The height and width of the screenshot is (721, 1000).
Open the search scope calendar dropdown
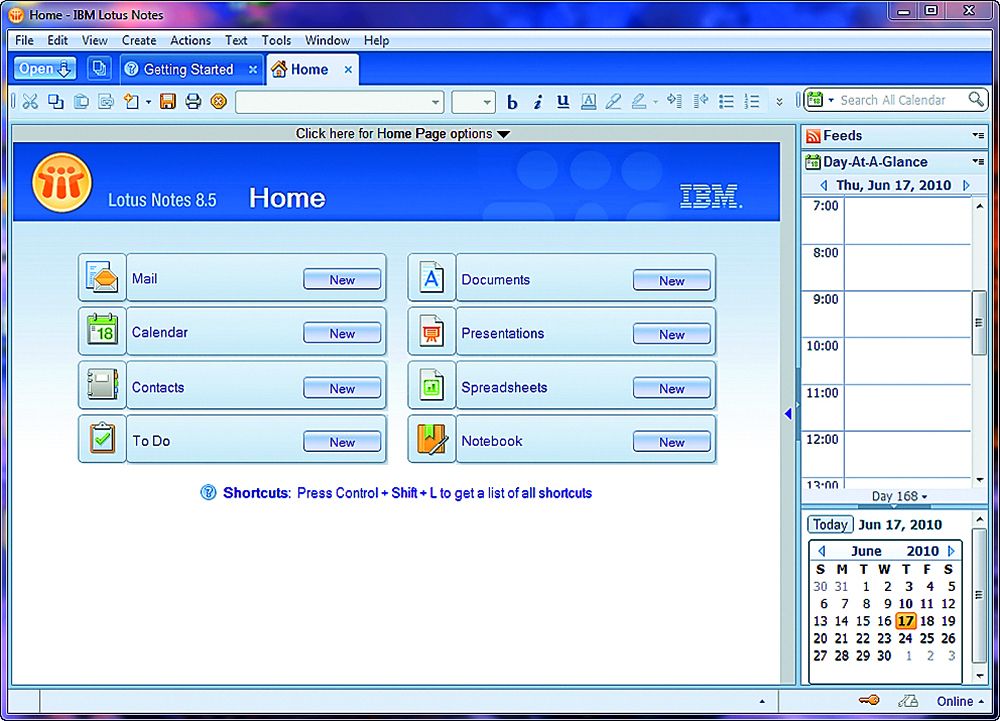click(x=830, y=100)
